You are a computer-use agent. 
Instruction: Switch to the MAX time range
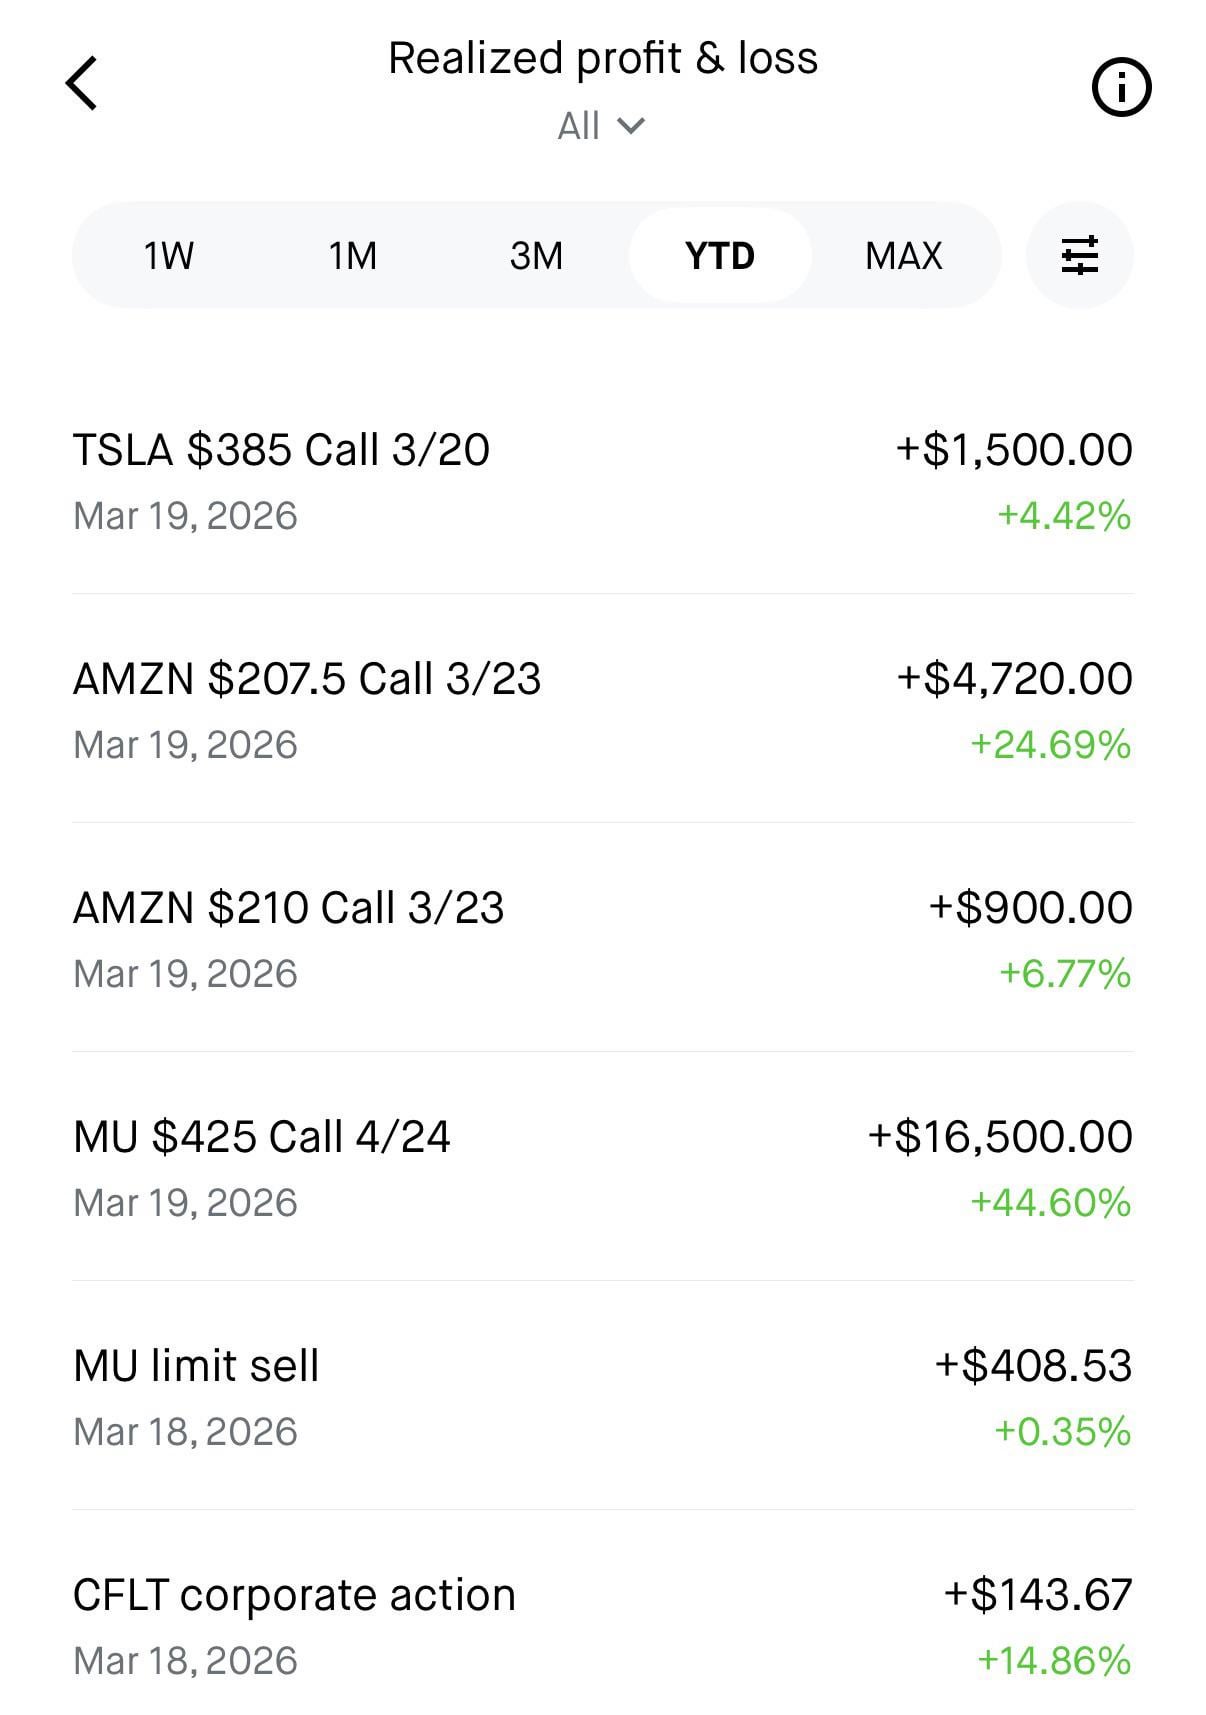pyautogui.click(x=903, y=256)
